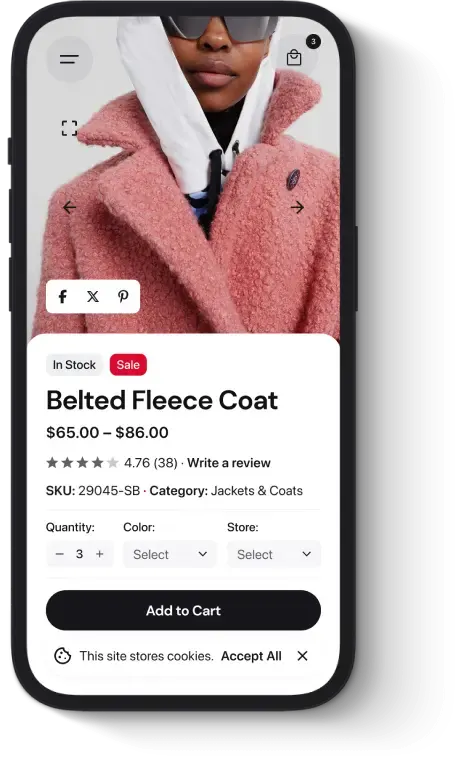Viewport: 468px width, 760px height.
Task: Share product on X
Action: [x=93, y=297]
